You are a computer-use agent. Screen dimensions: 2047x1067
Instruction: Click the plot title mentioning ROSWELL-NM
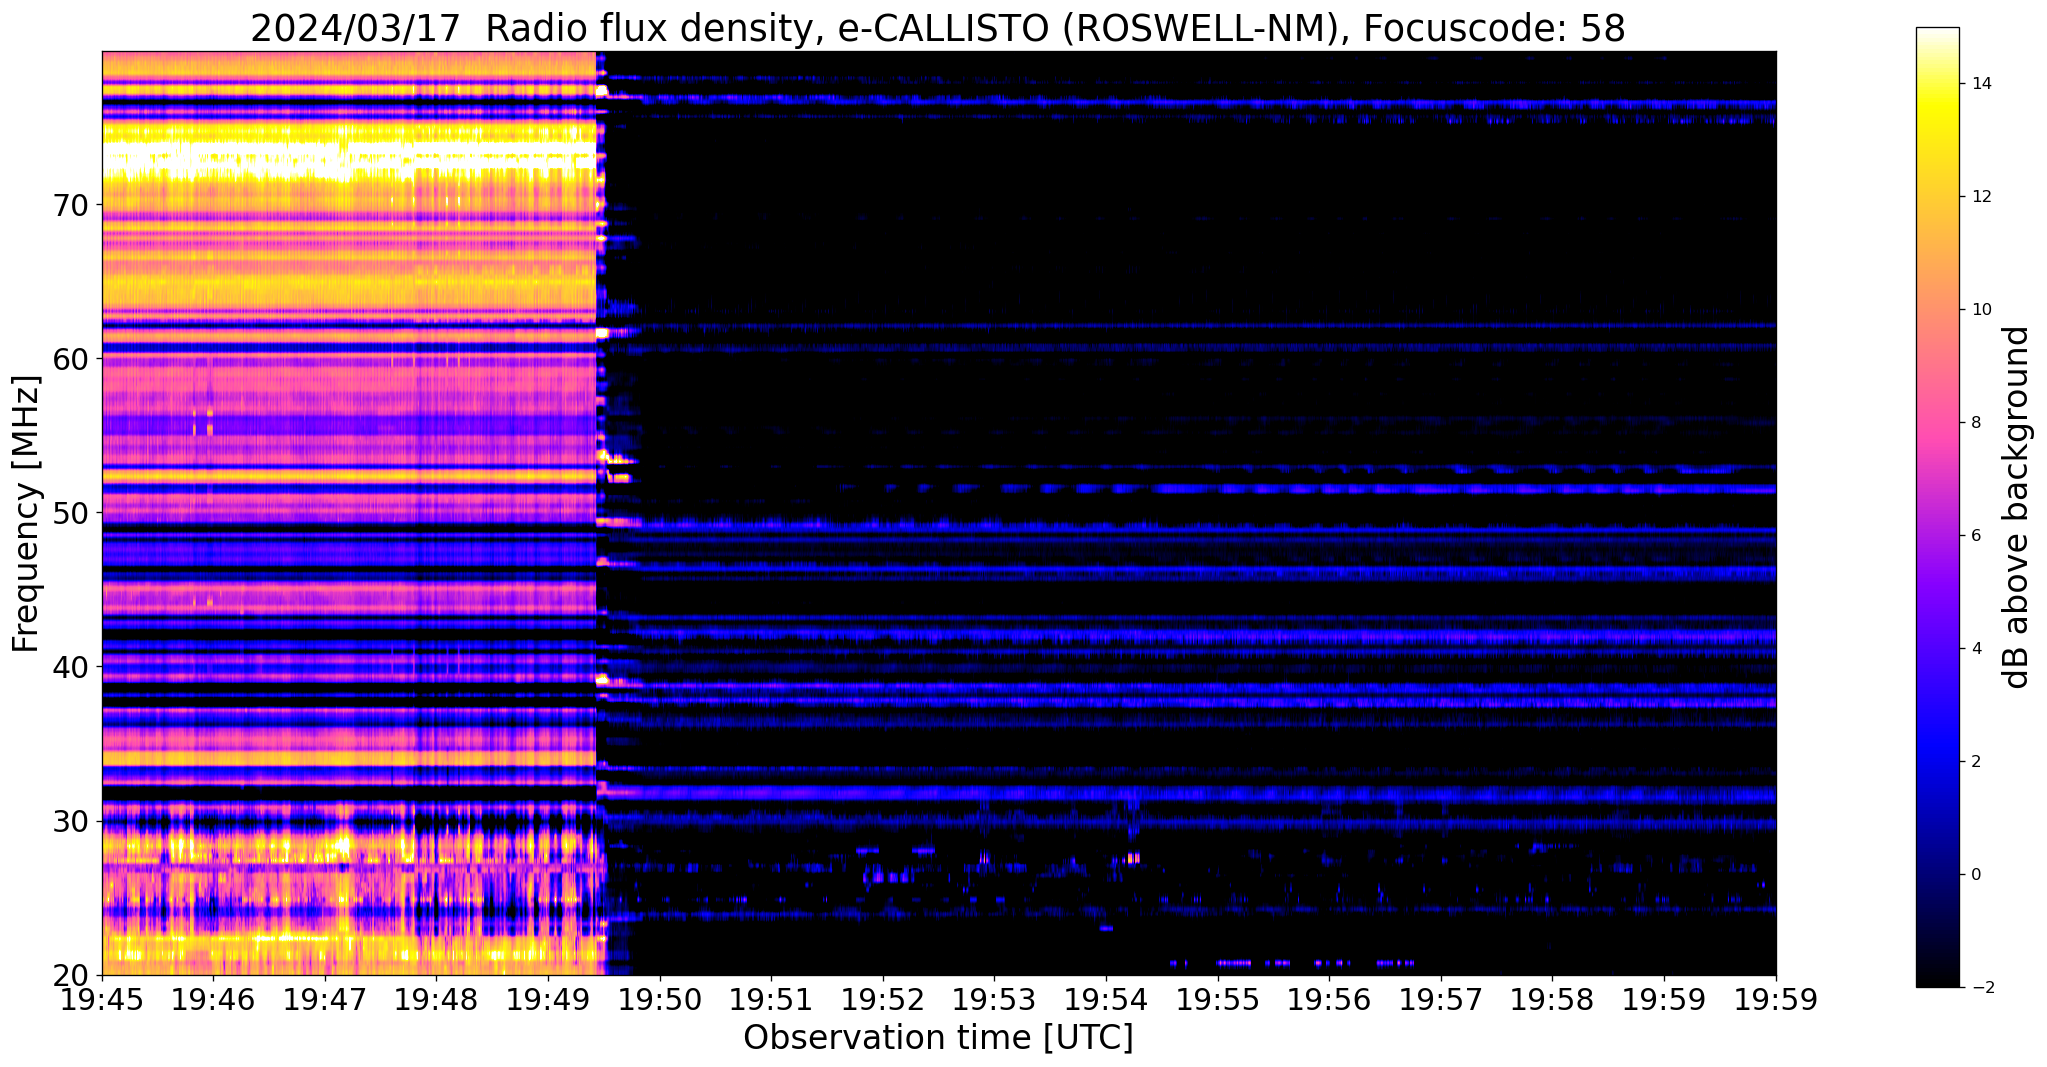pyautogui.click(x=938, y=29)
